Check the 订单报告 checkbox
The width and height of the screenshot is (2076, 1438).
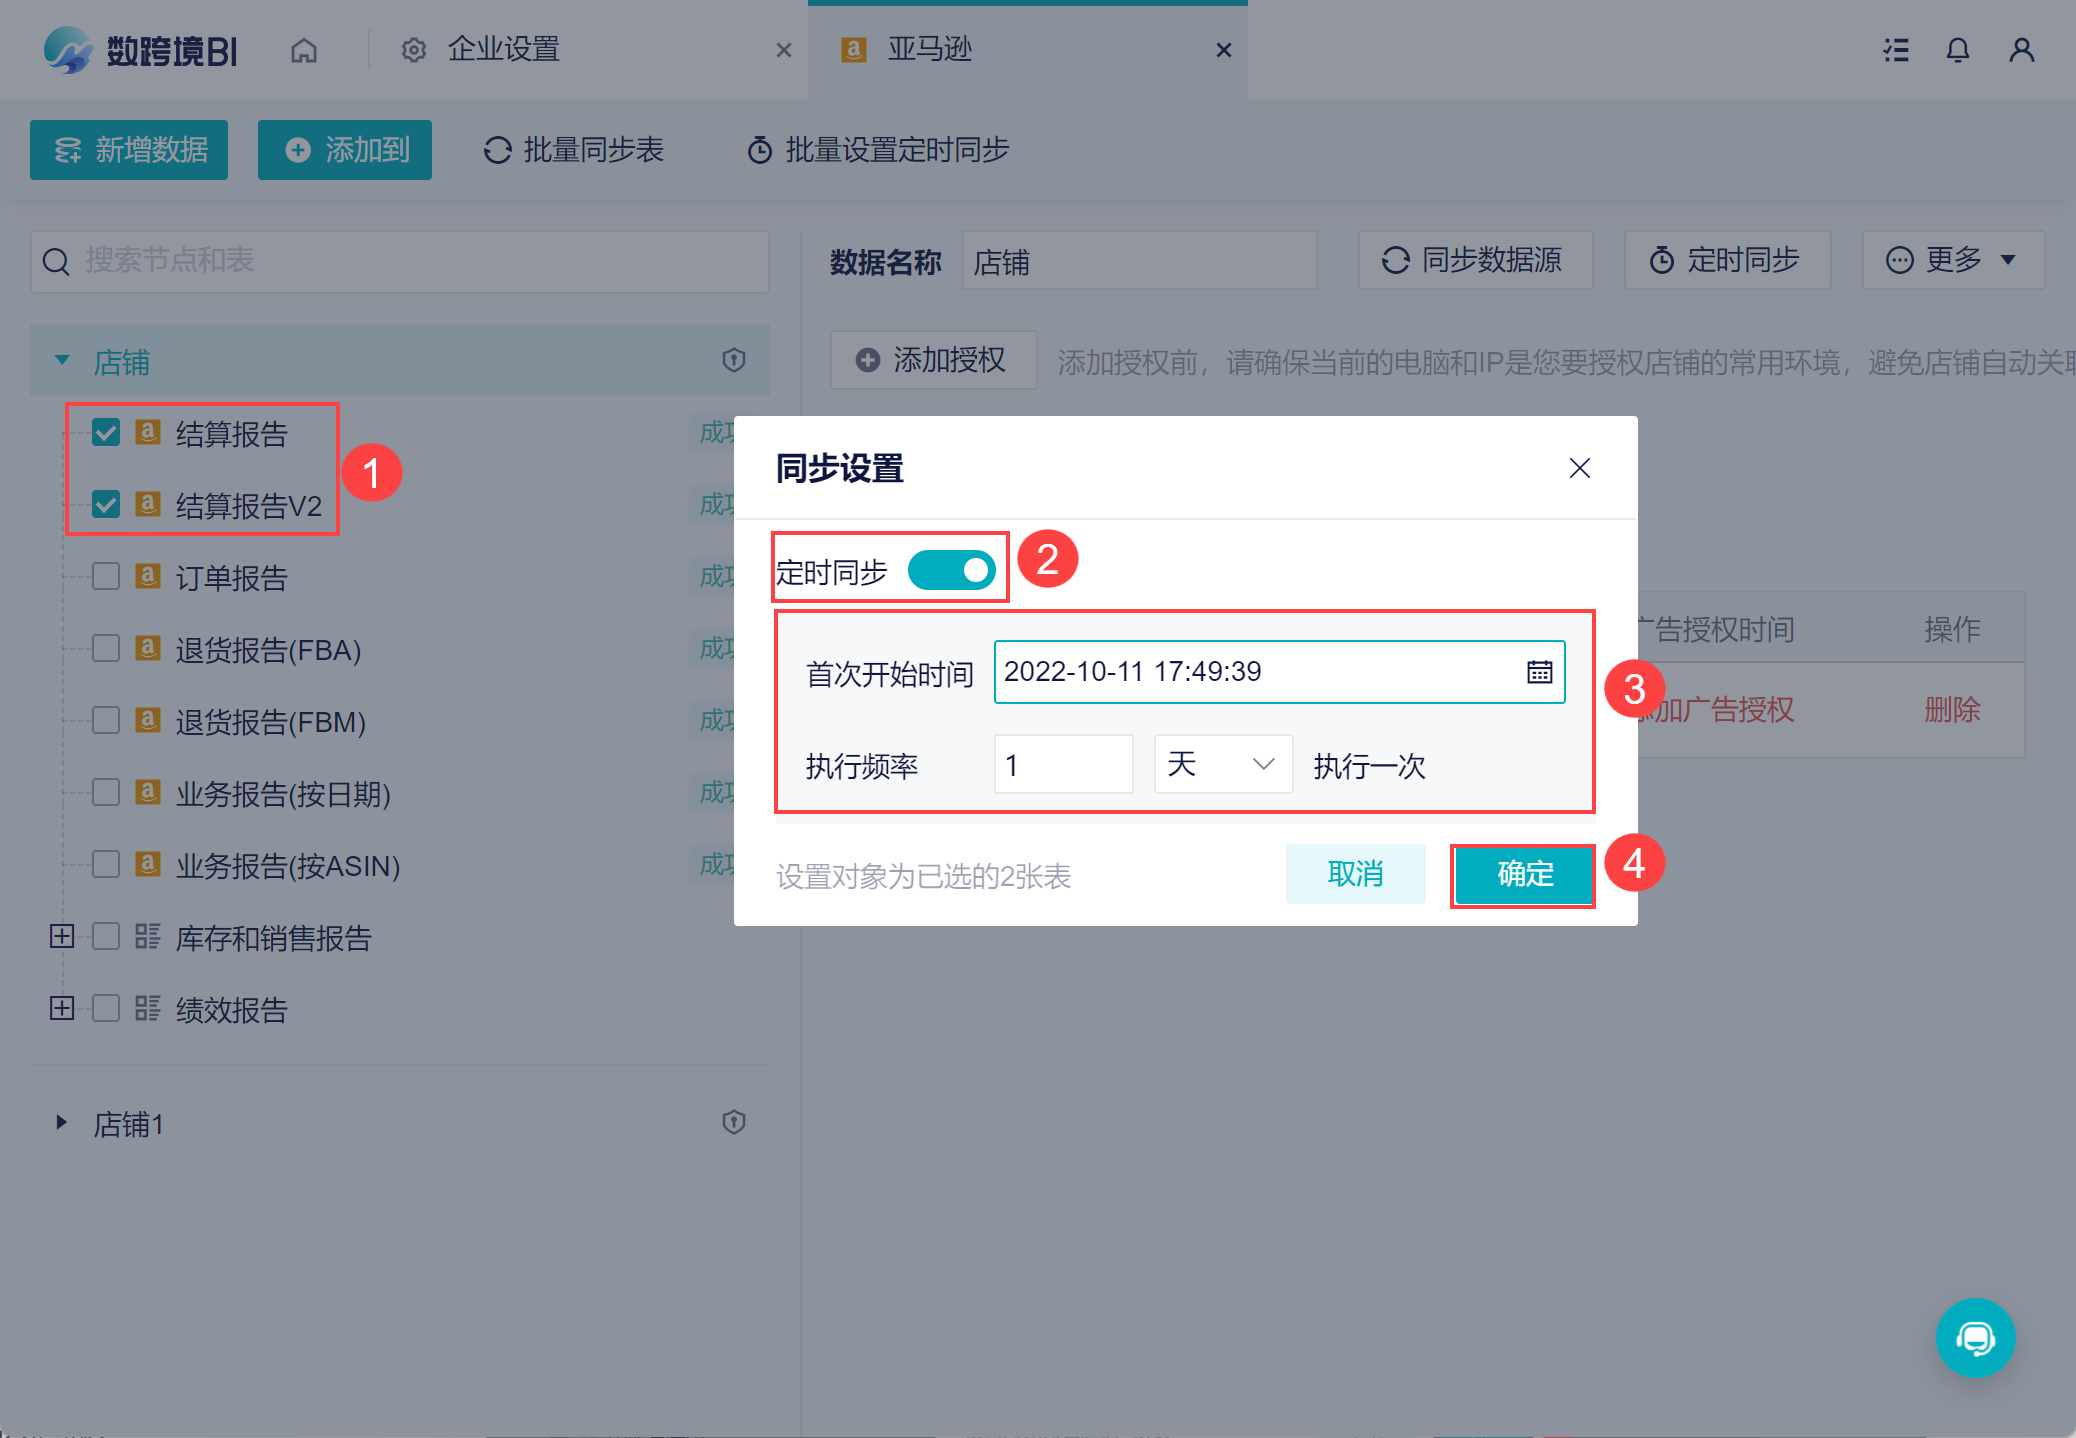(106, 577)
